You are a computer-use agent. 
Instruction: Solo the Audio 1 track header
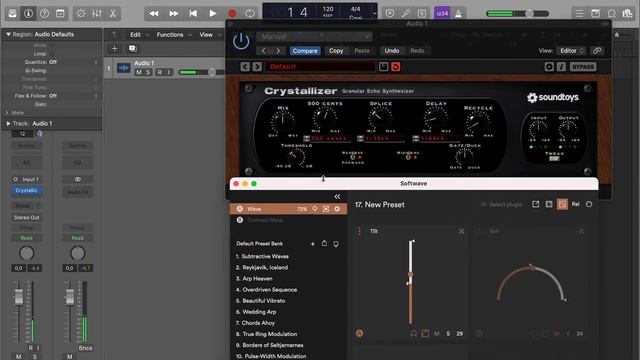pyautogui.click(x=148, y=72)
